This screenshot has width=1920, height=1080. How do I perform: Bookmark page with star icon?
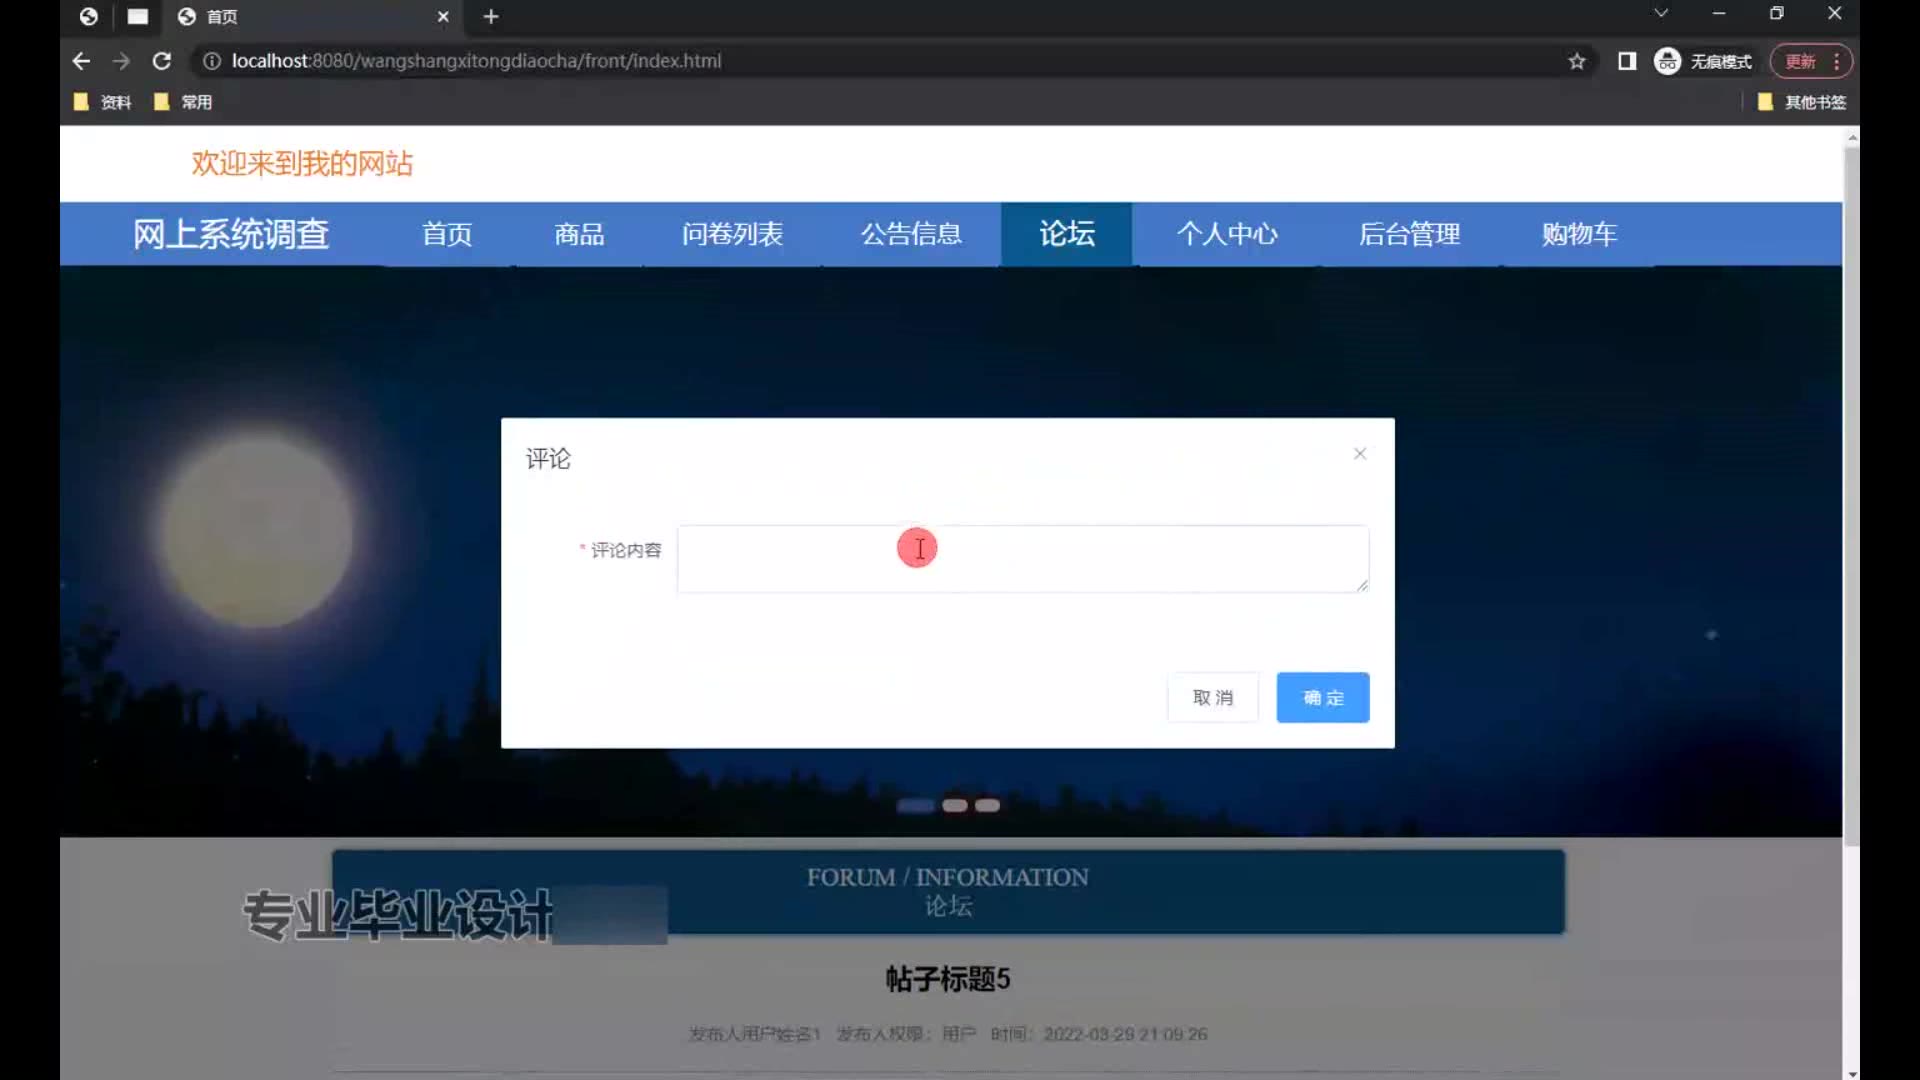click(1577, 61)
